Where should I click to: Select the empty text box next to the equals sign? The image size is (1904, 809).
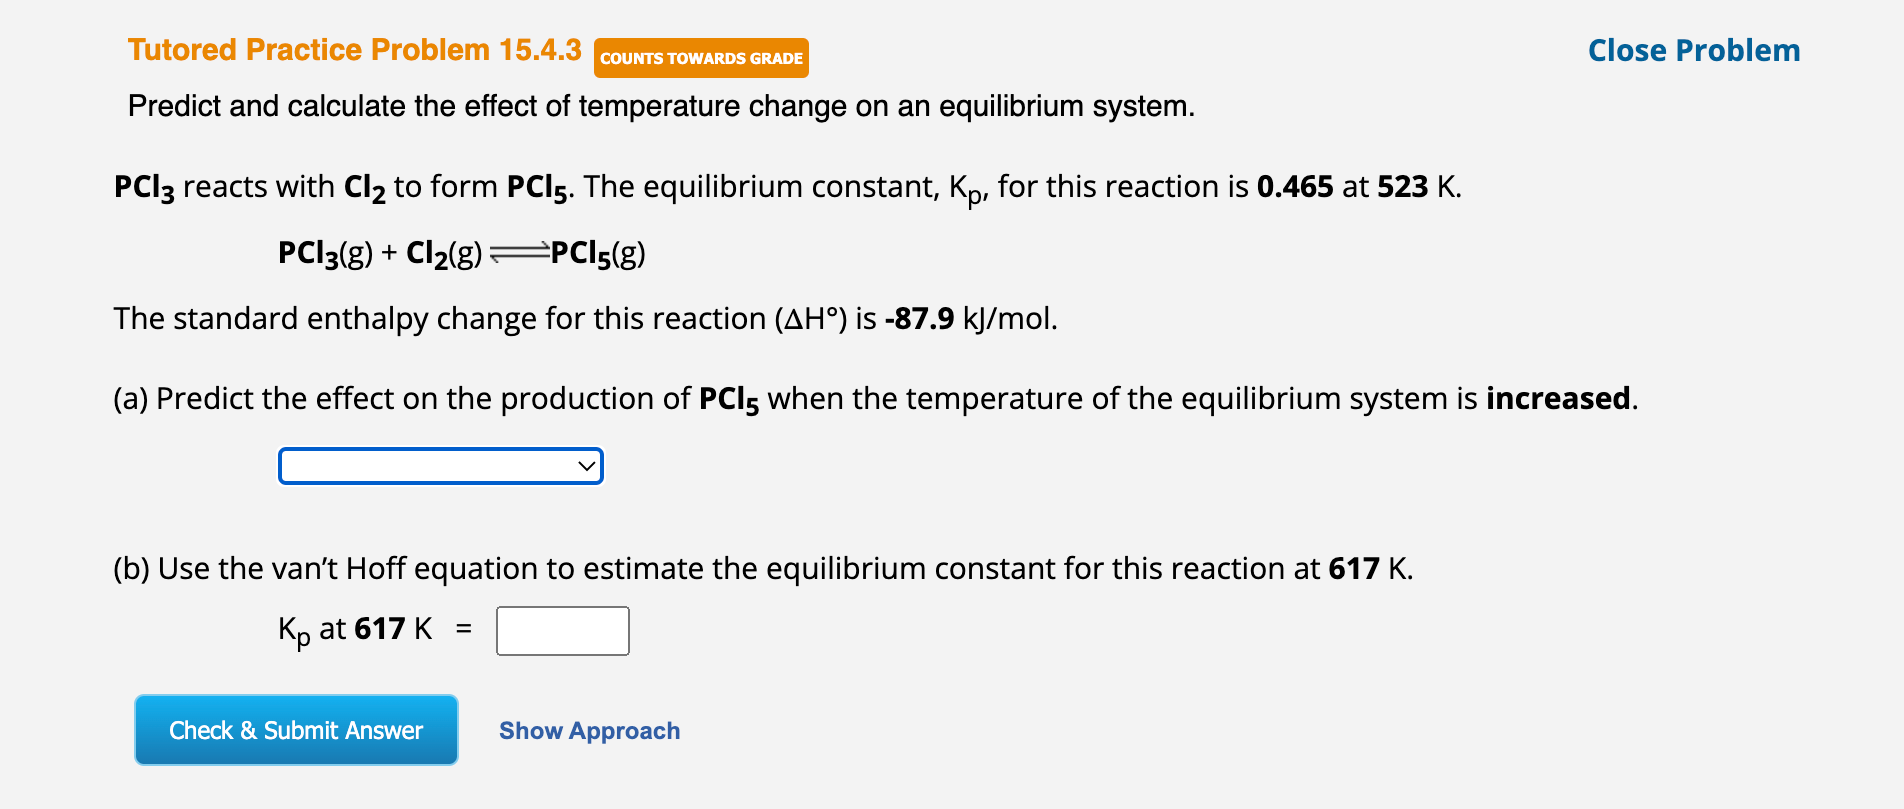coord(562,630)
